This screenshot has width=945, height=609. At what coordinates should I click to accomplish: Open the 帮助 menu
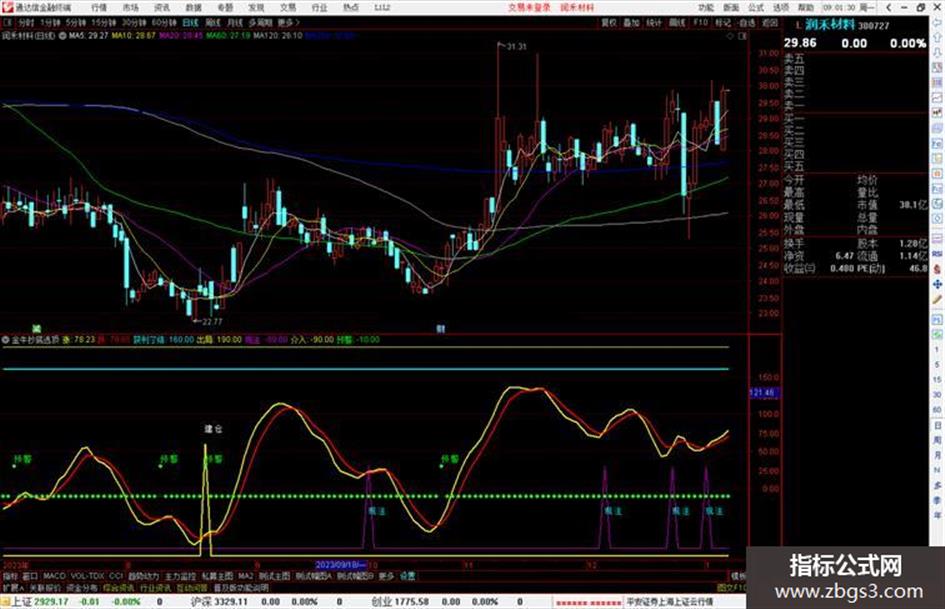pyautogui.click(x=806, y=8)
